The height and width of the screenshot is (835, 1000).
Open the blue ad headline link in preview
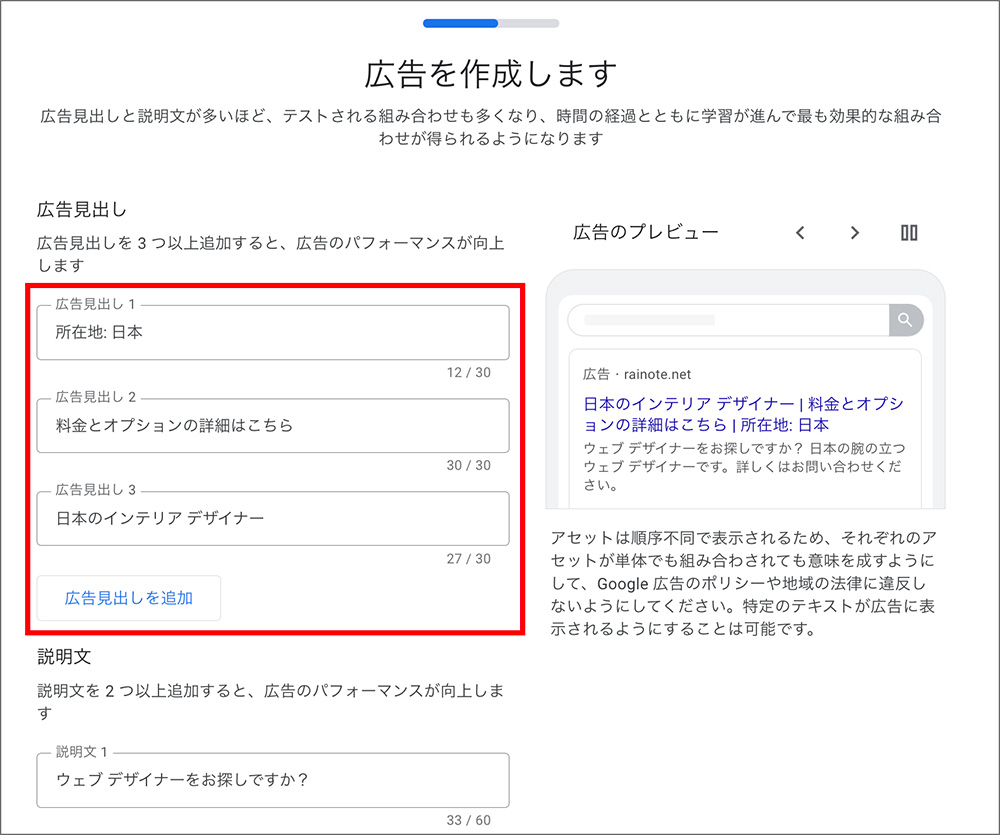[744, 414]
